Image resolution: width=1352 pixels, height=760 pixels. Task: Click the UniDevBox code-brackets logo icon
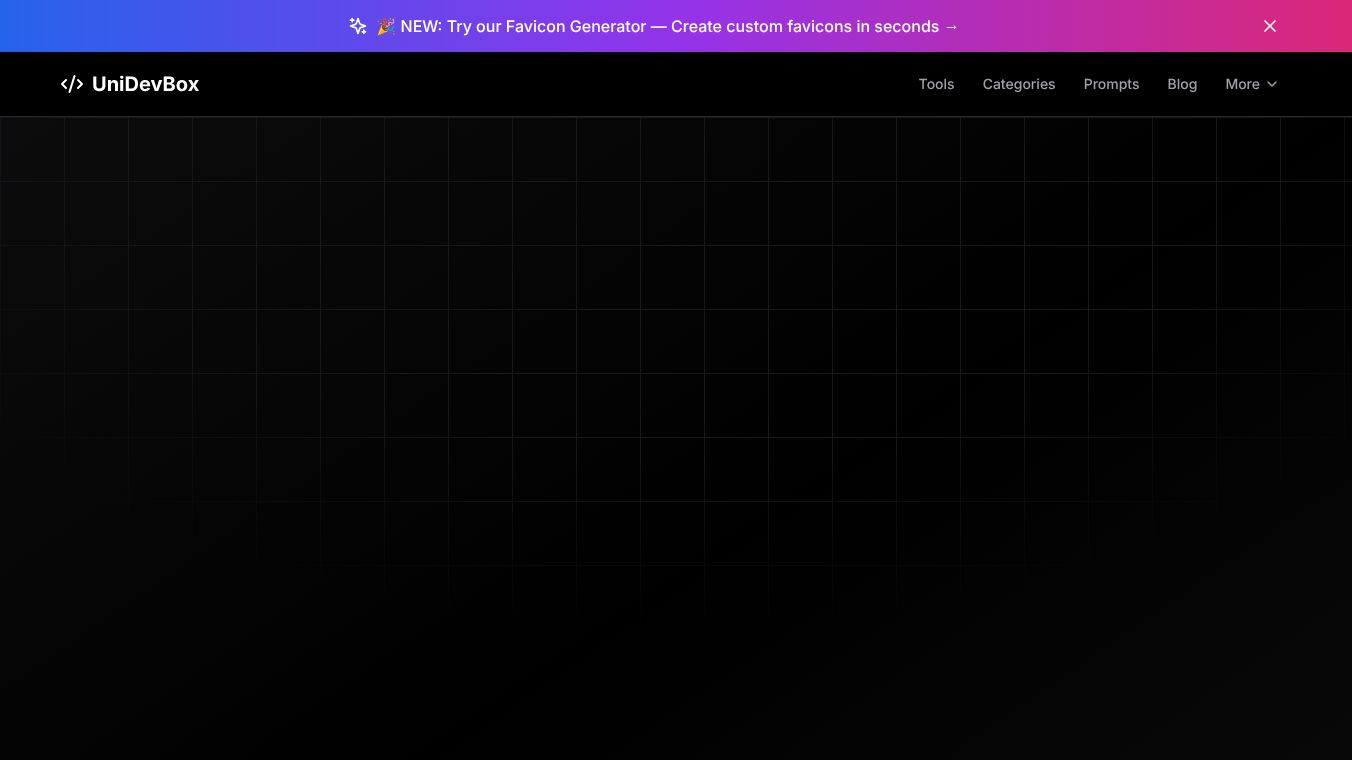pyautogui.click(x=72, y=84)
